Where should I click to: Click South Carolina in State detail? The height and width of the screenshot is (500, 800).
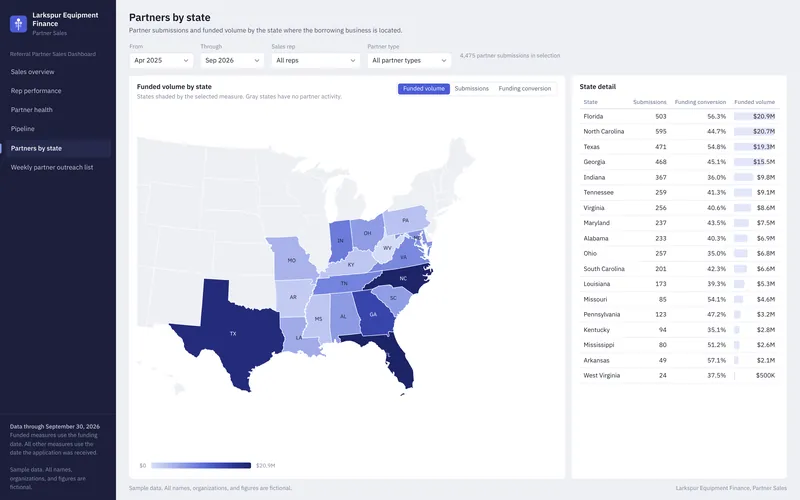(x=679, y=269)
